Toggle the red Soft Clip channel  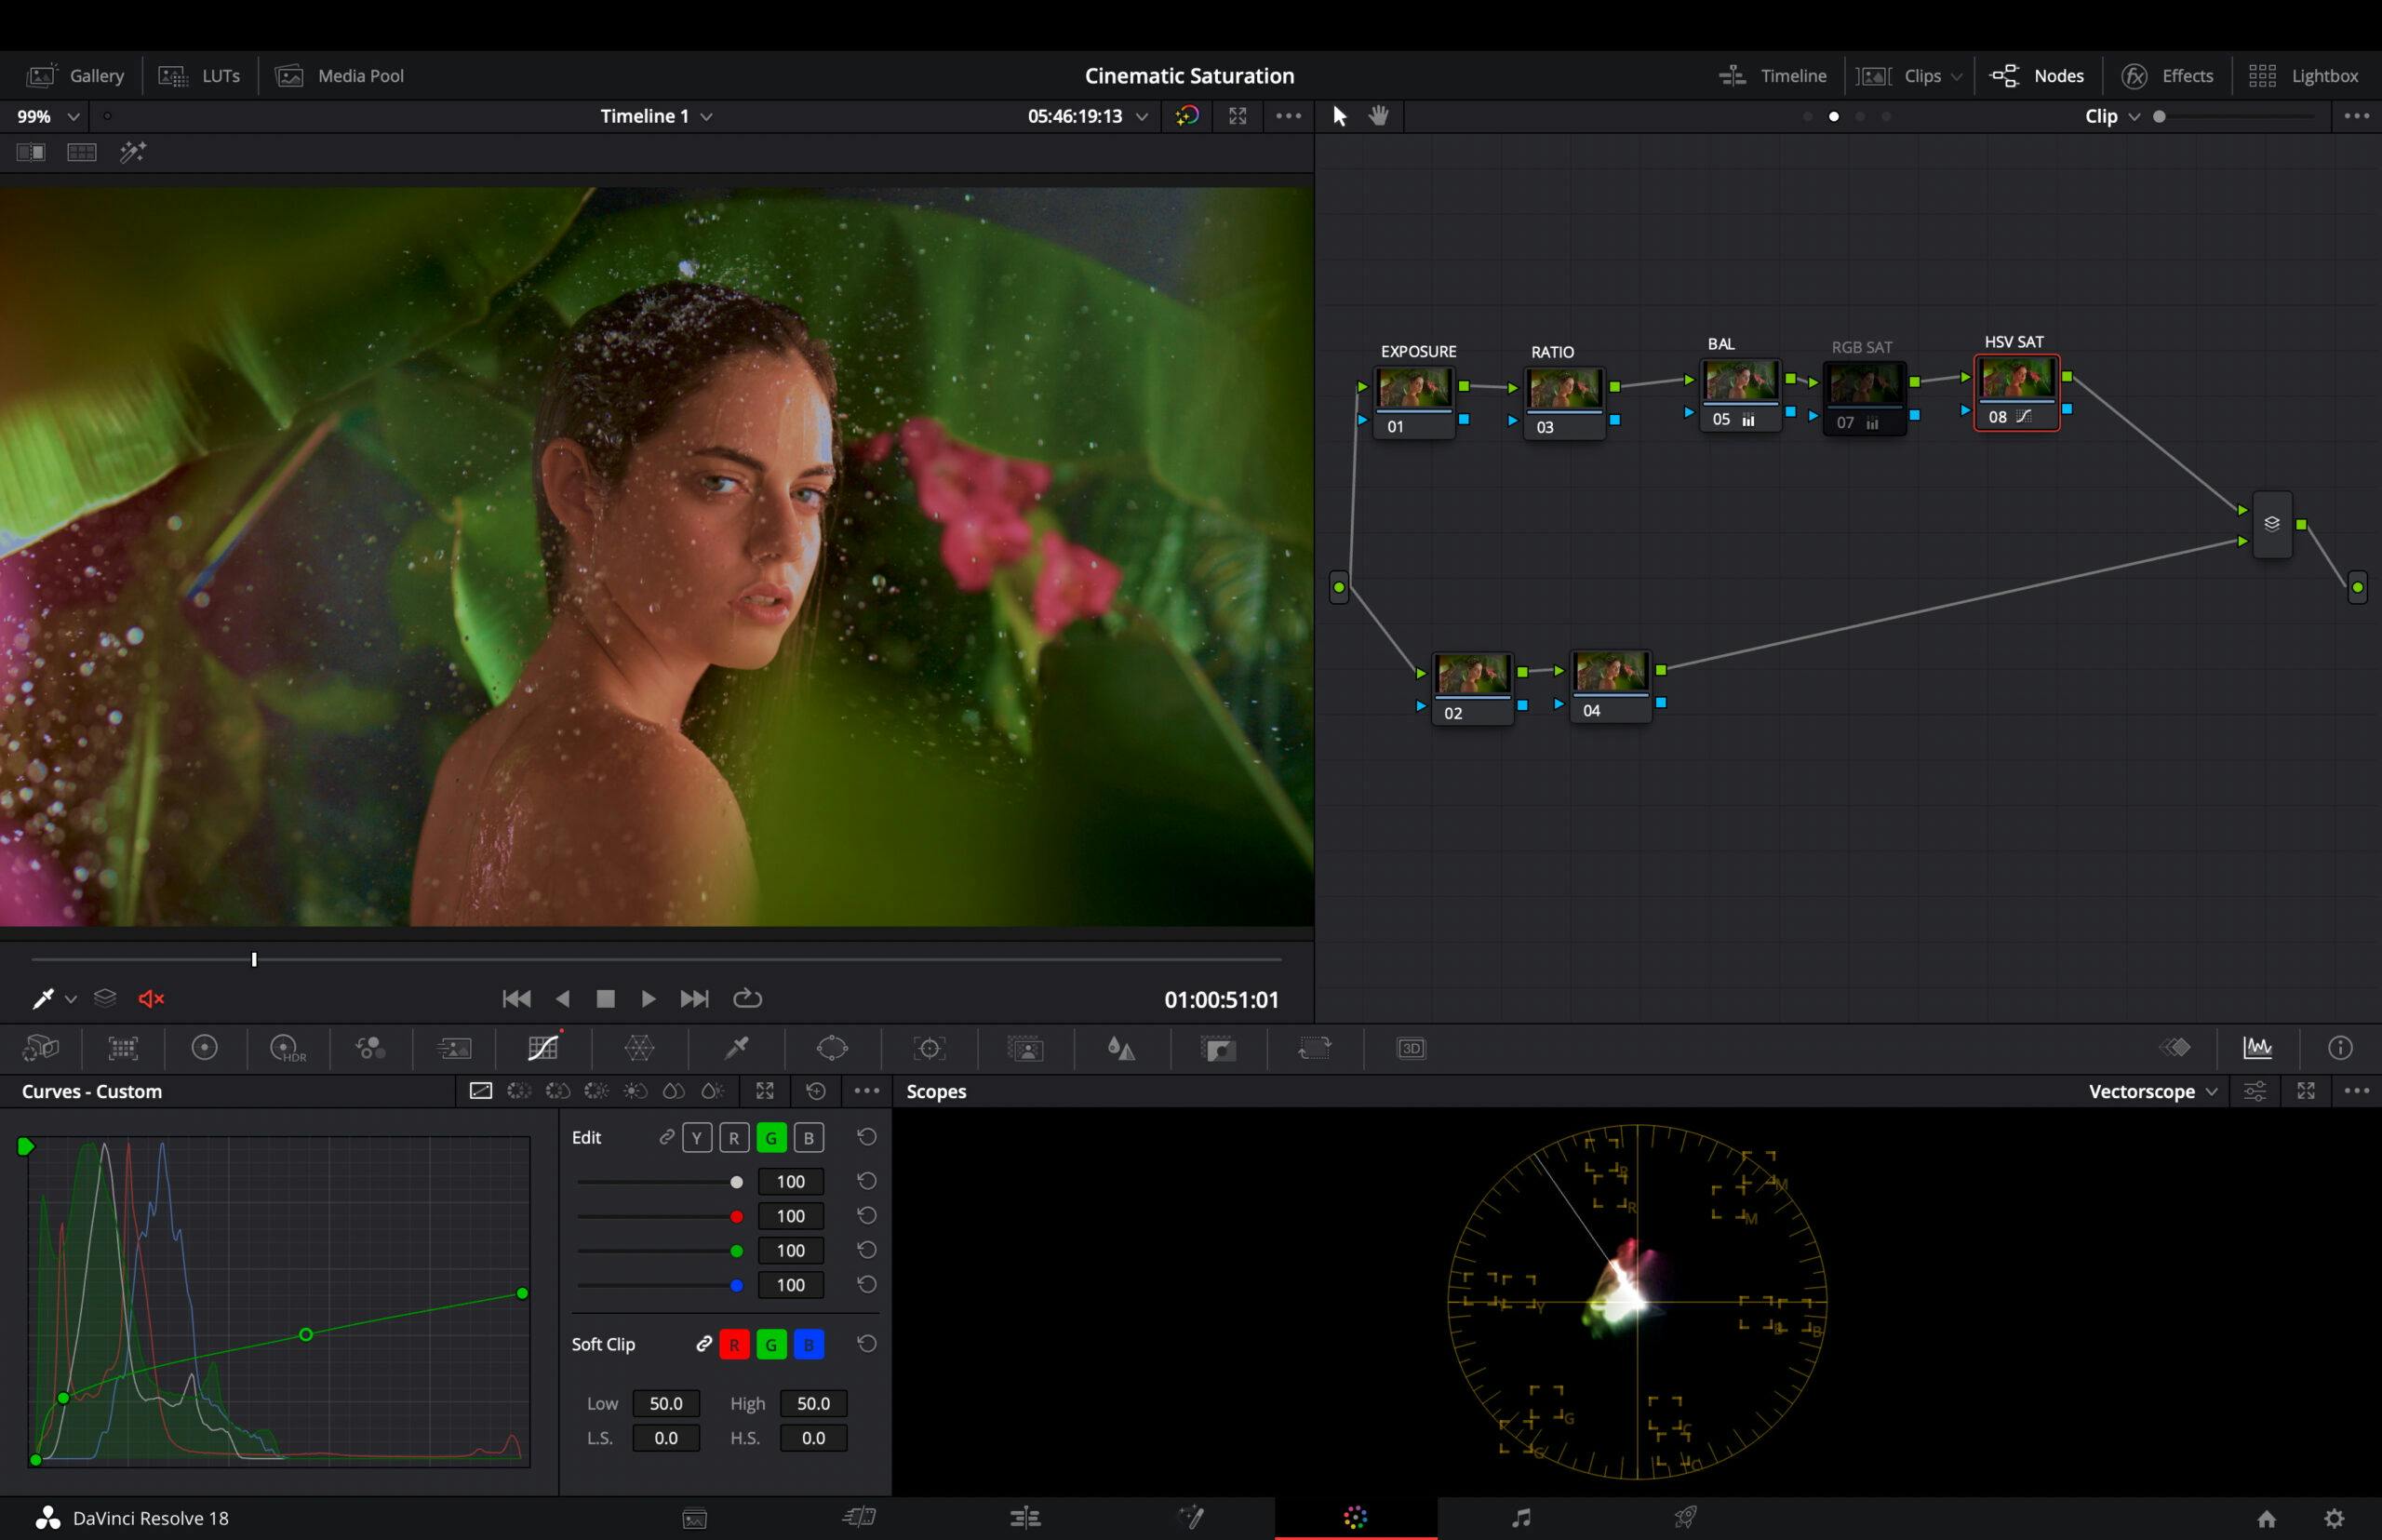point(734,1345)
